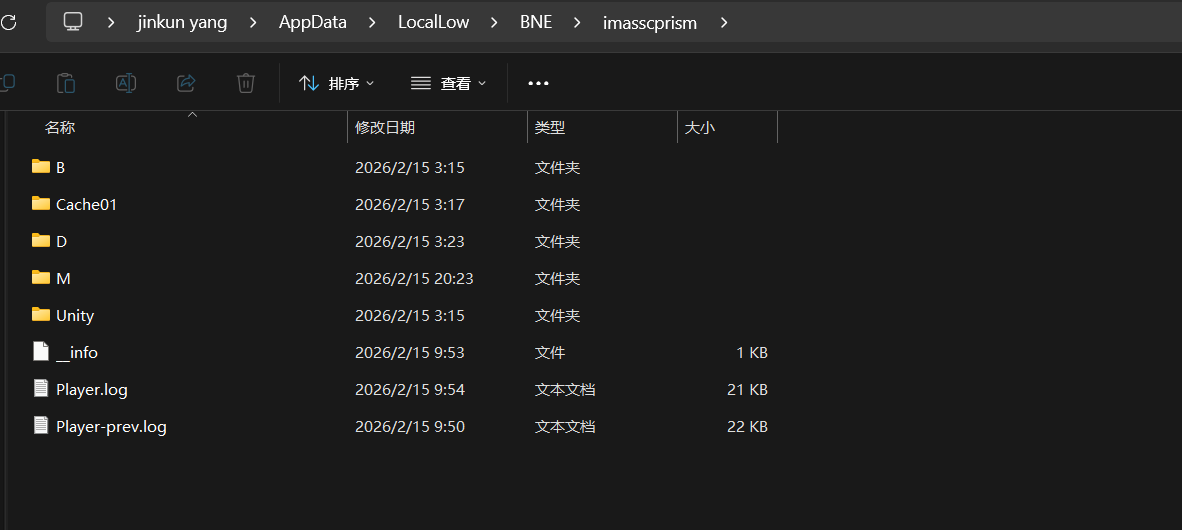Select the Cache01 folder name

[x=86, y=204]
